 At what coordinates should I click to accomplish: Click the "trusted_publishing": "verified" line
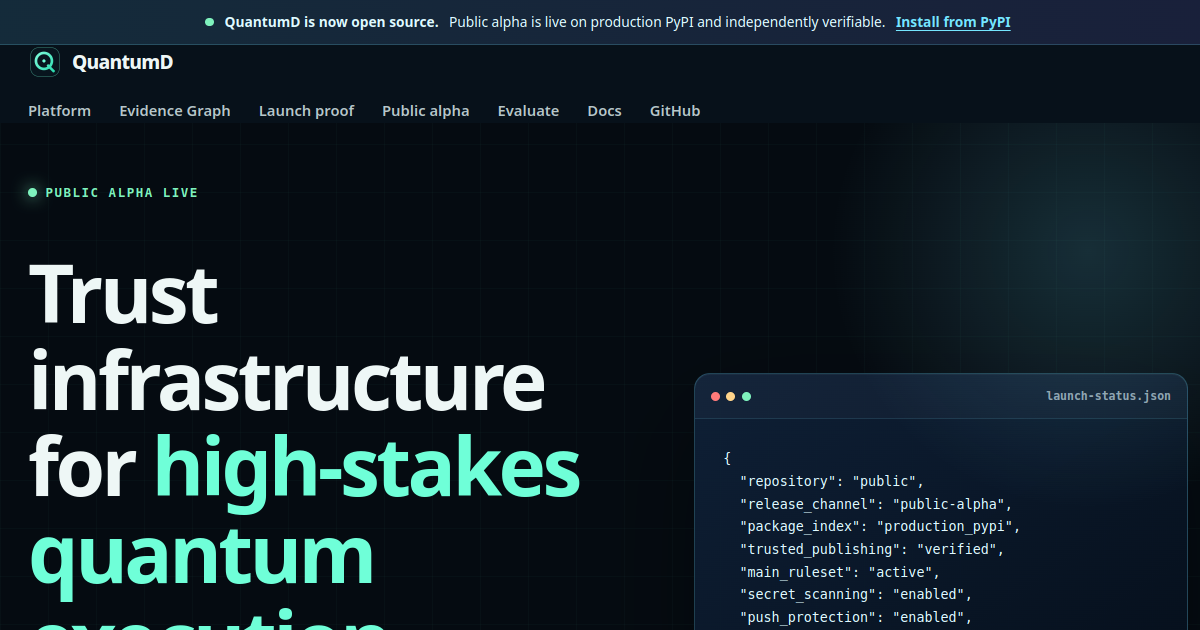pyautogui.click(x=871, y=549)
